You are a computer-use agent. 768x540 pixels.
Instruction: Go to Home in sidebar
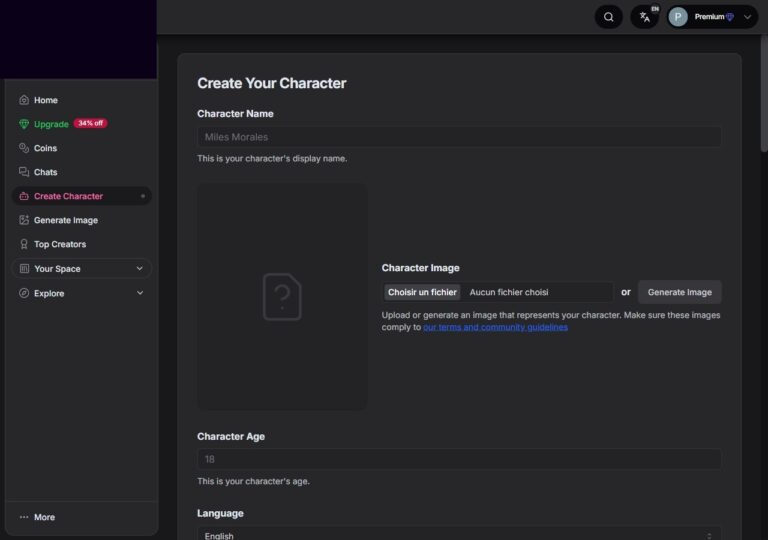click(x=81, y=100)
